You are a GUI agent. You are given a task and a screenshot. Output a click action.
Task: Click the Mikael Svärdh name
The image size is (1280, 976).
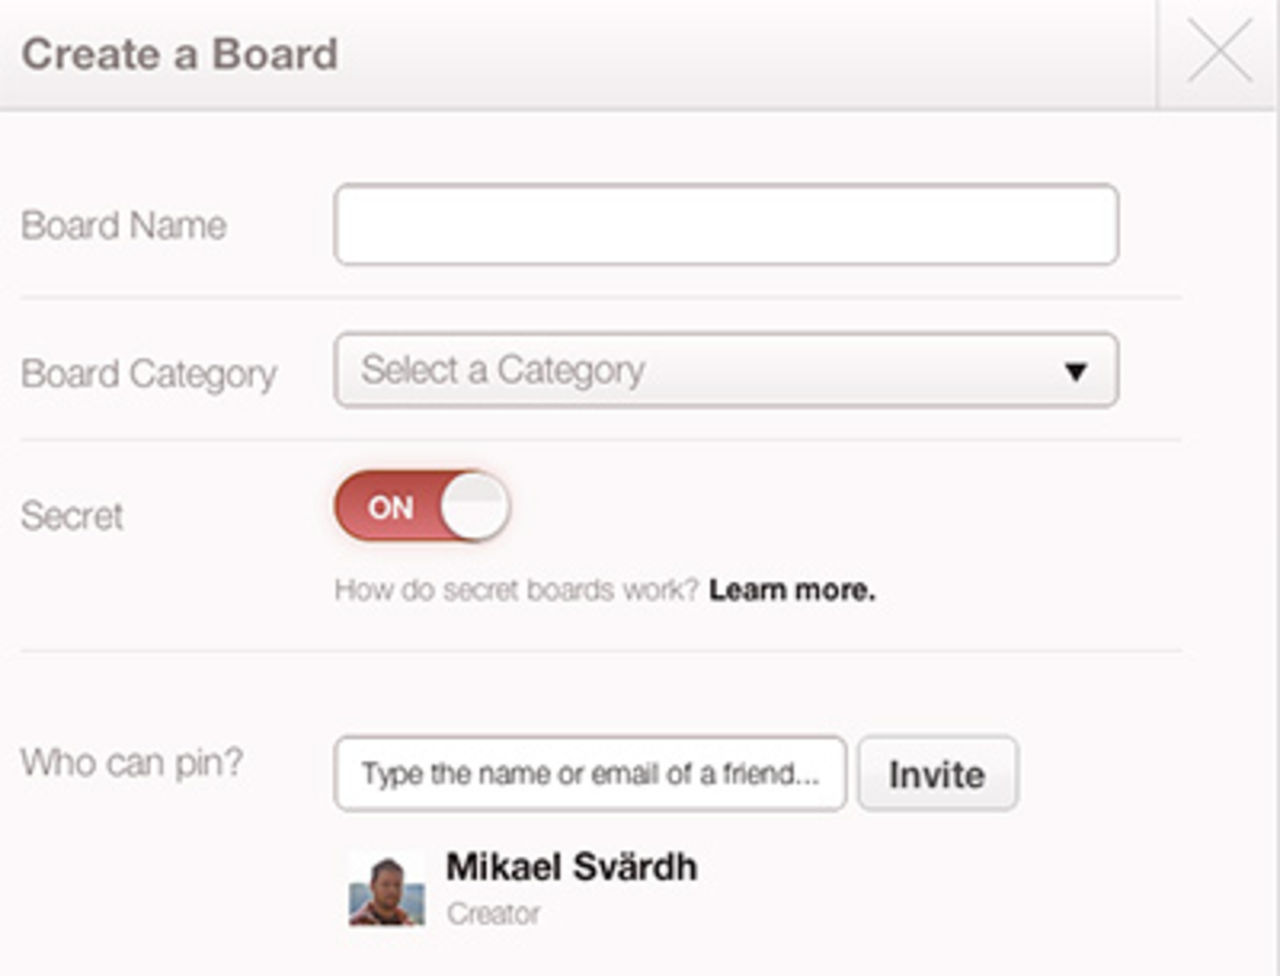(571, 867)
